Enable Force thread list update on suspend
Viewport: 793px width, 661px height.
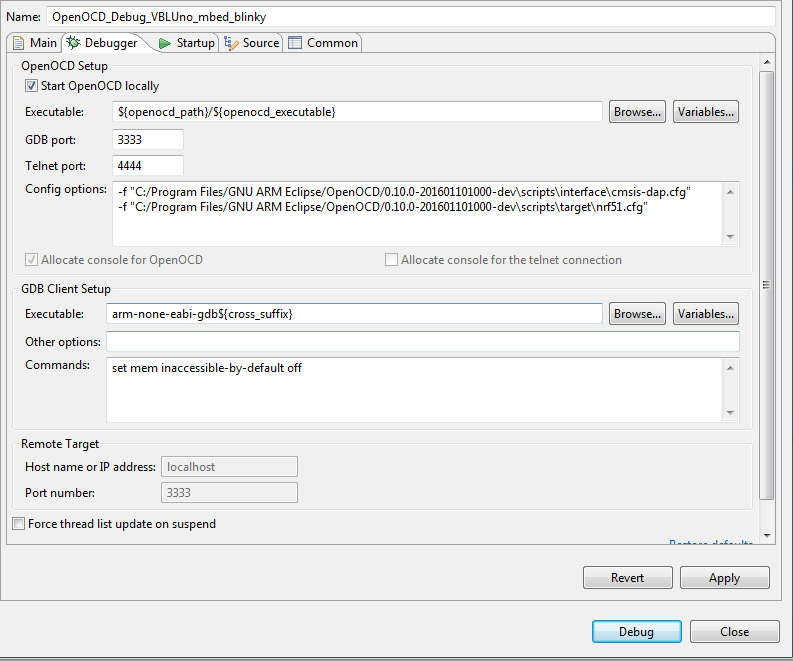pyautogui.click(x=19, y=523)
